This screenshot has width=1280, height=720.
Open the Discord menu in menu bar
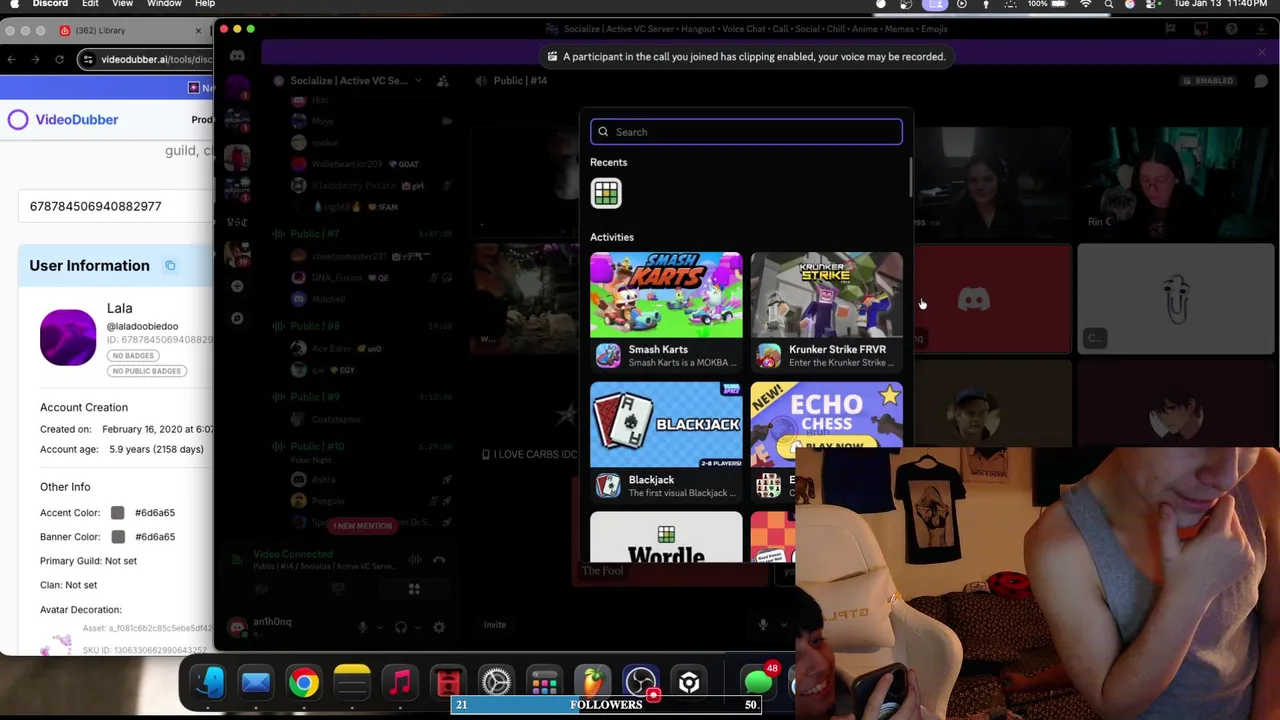coord(50,4)
